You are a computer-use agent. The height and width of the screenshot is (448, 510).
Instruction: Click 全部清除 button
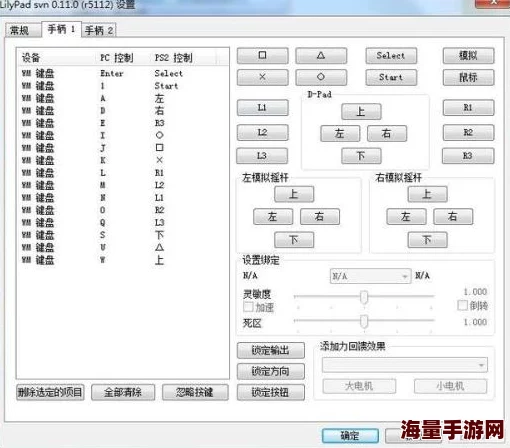pyautogui.click(x=123, y=392)
